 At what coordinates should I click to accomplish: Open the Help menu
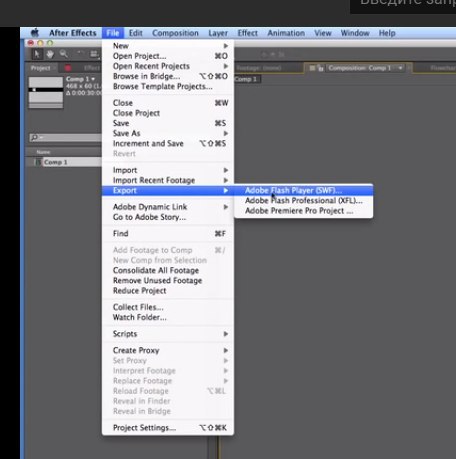(x=387, y=33)
